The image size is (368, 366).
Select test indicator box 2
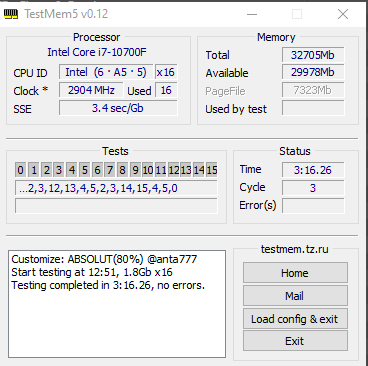tap(46, 170)
